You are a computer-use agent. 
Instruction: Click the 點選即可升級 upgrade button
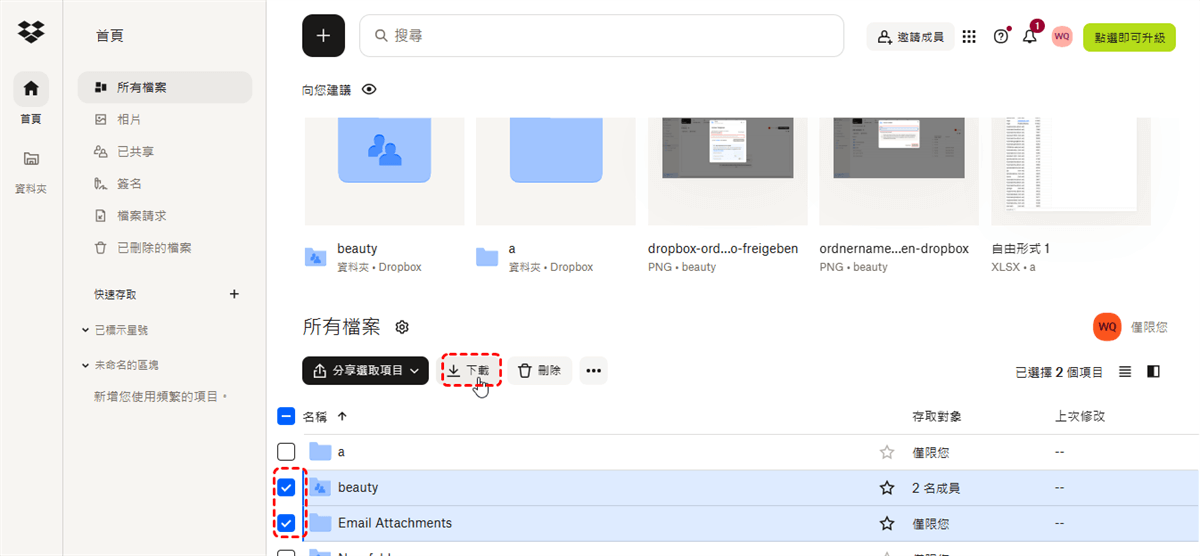[1129, 37]
